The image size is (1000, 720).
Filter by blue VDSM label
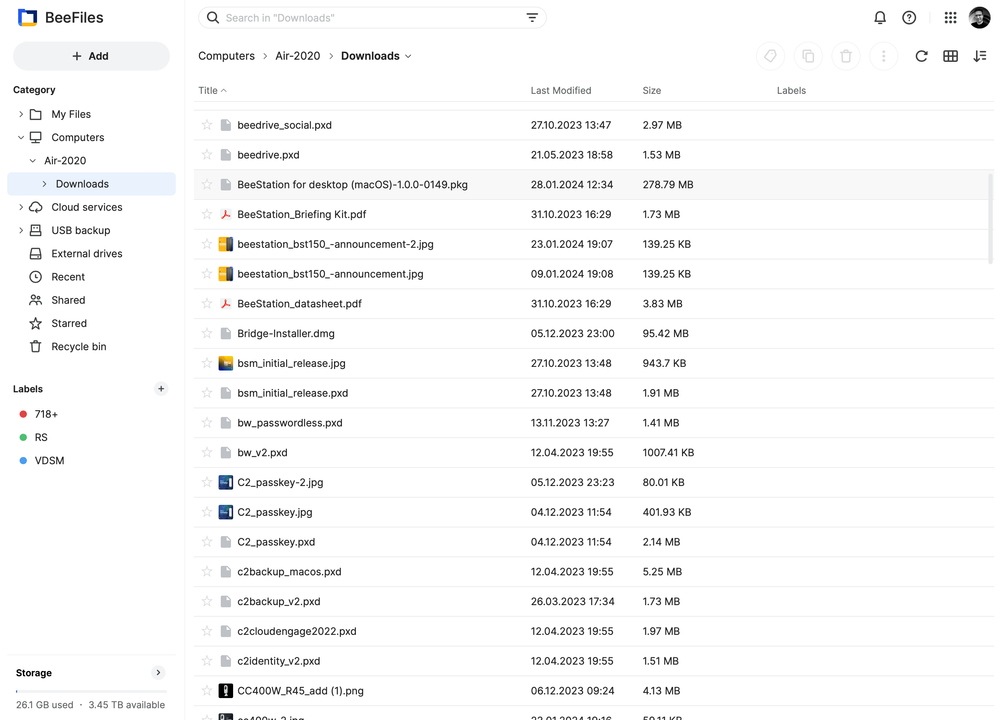42,460
